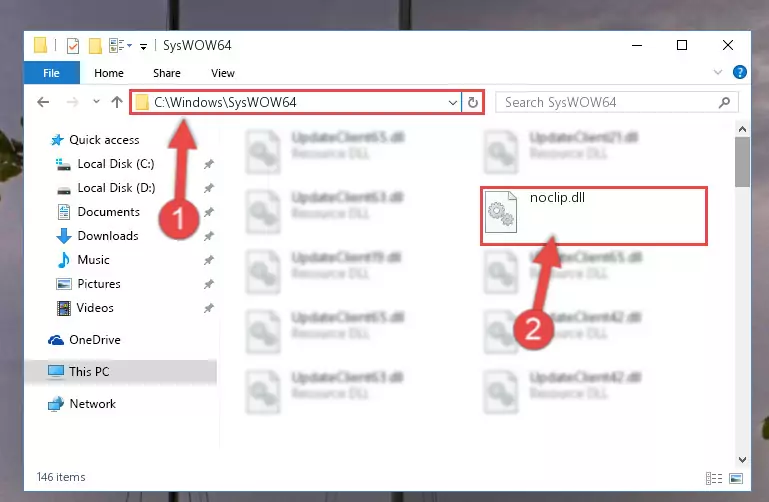Image resolution: width=769 pixels, height=502 pixels.
Task: Open Downloads in the sidebar
Action: tap(98, 236)
